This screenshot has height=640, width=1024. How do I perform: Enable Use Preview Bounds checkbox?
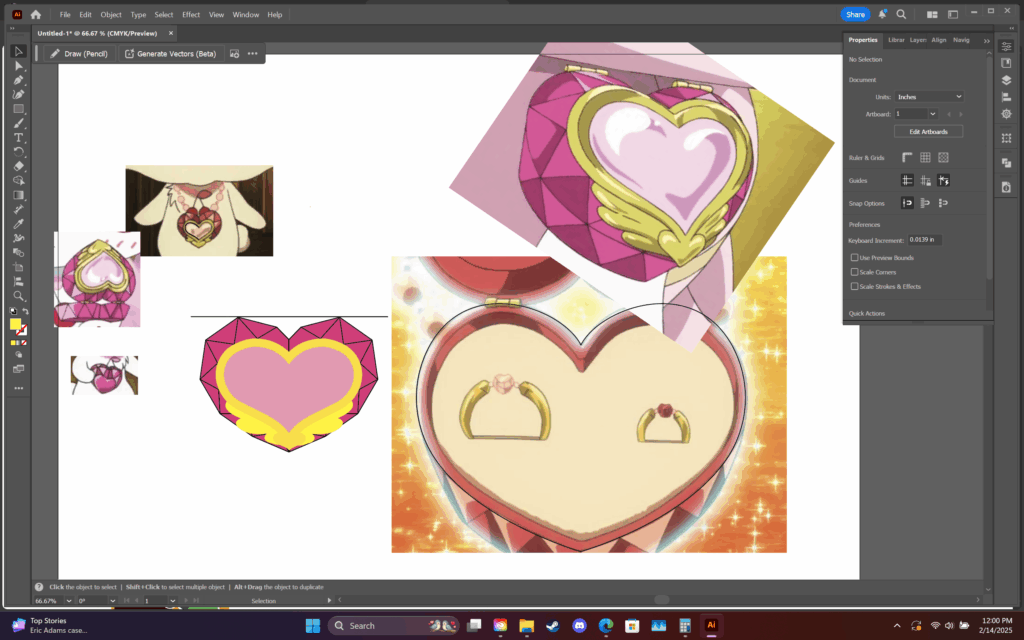tap(854, 257)
